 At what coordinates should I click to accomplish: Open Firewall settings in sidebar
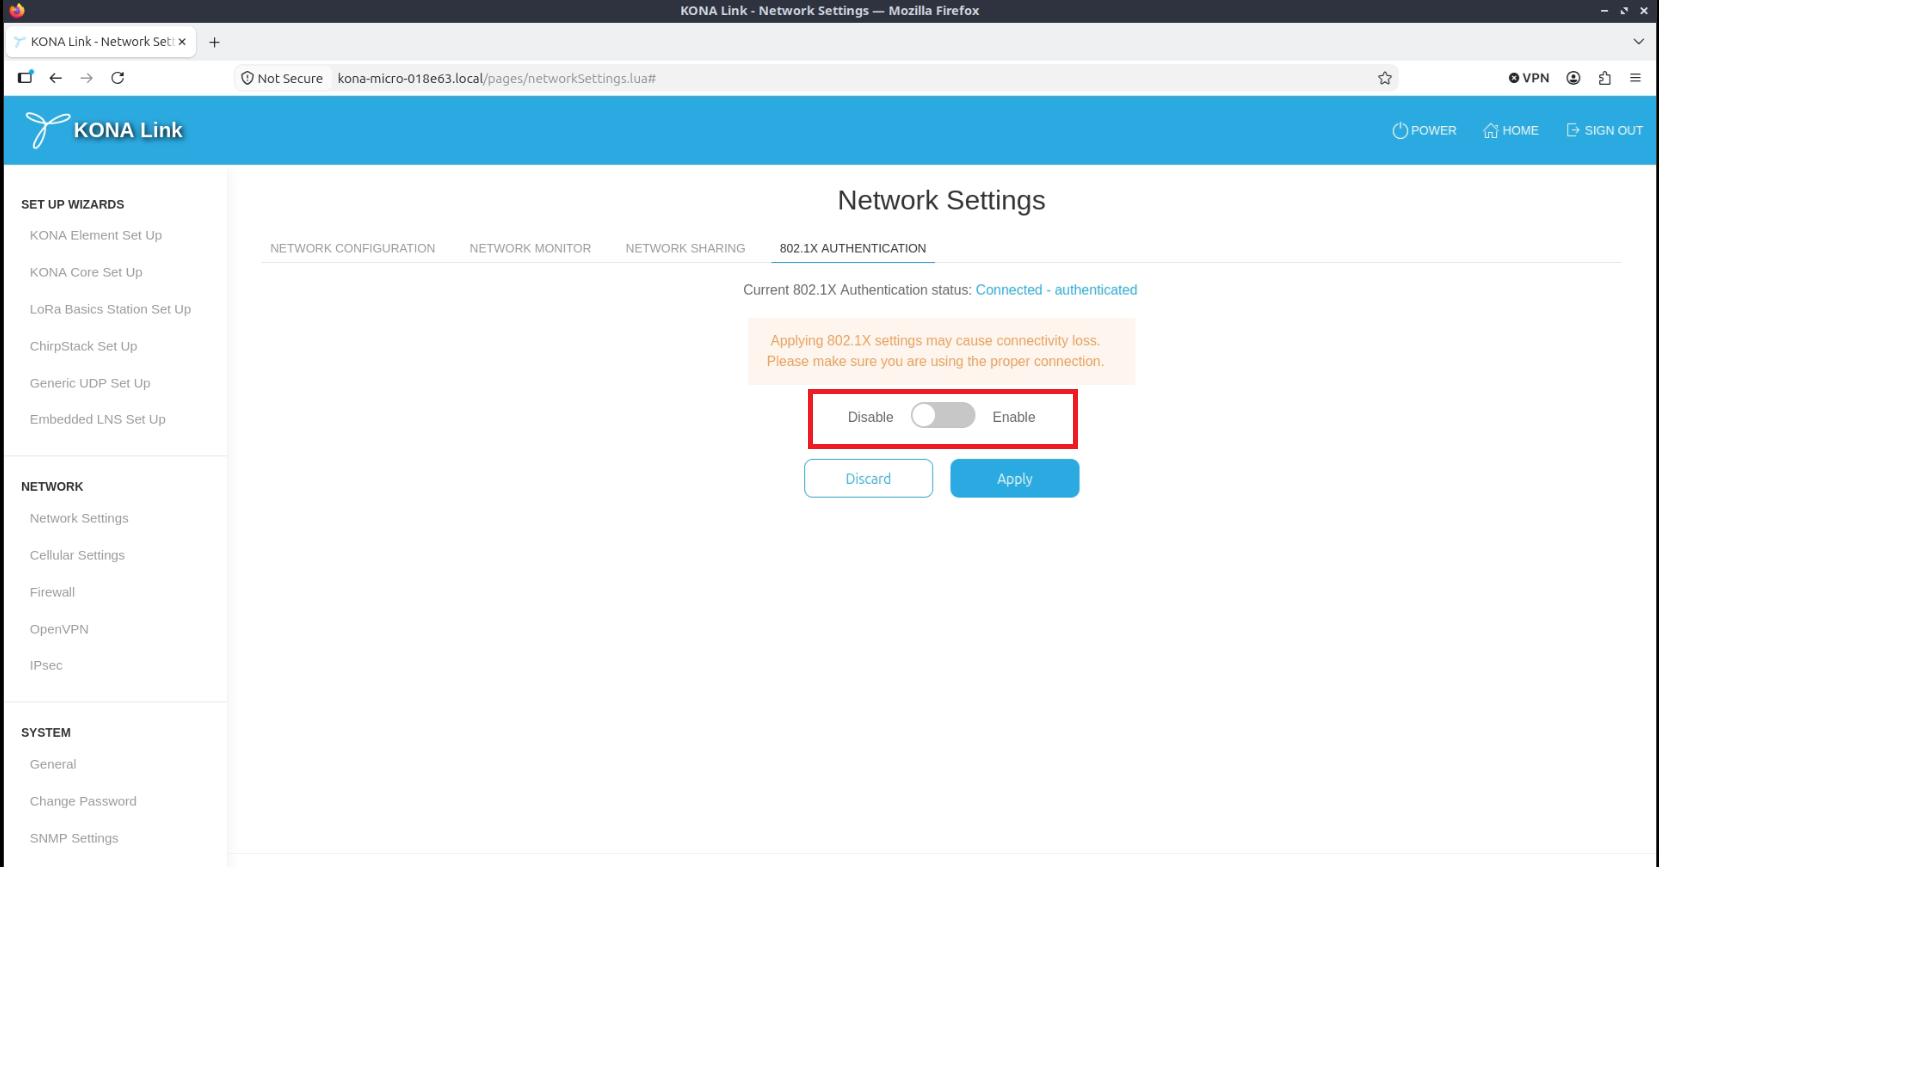point(52,593)
